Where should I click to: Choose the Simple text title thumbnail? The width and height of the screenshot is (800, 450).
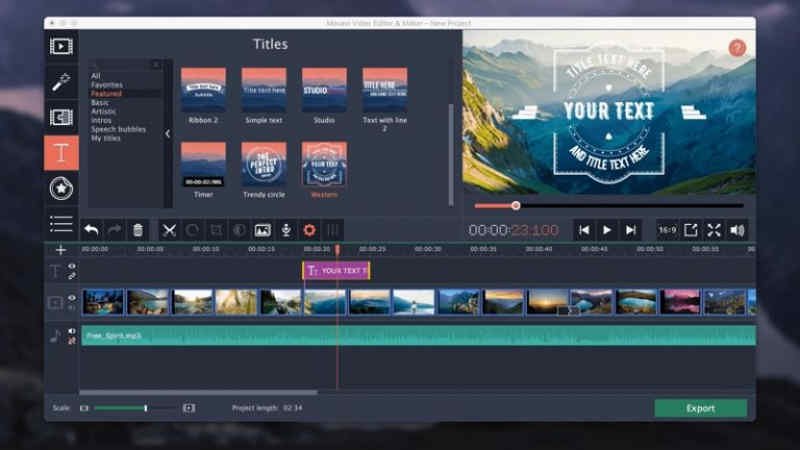pos(264,90)
